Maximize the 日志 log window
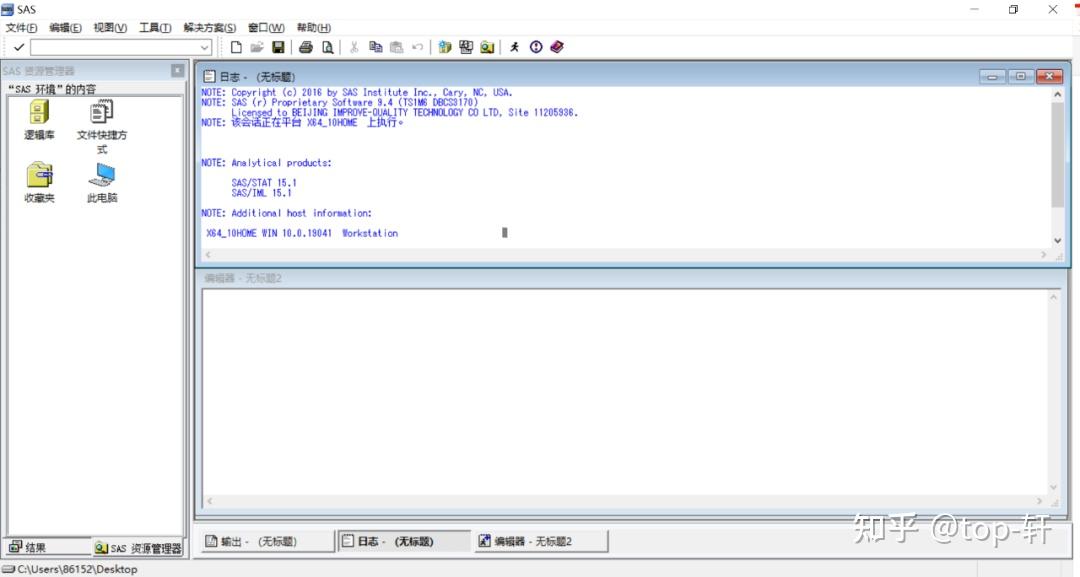1080x577 pixels. tap(1021, 76)
